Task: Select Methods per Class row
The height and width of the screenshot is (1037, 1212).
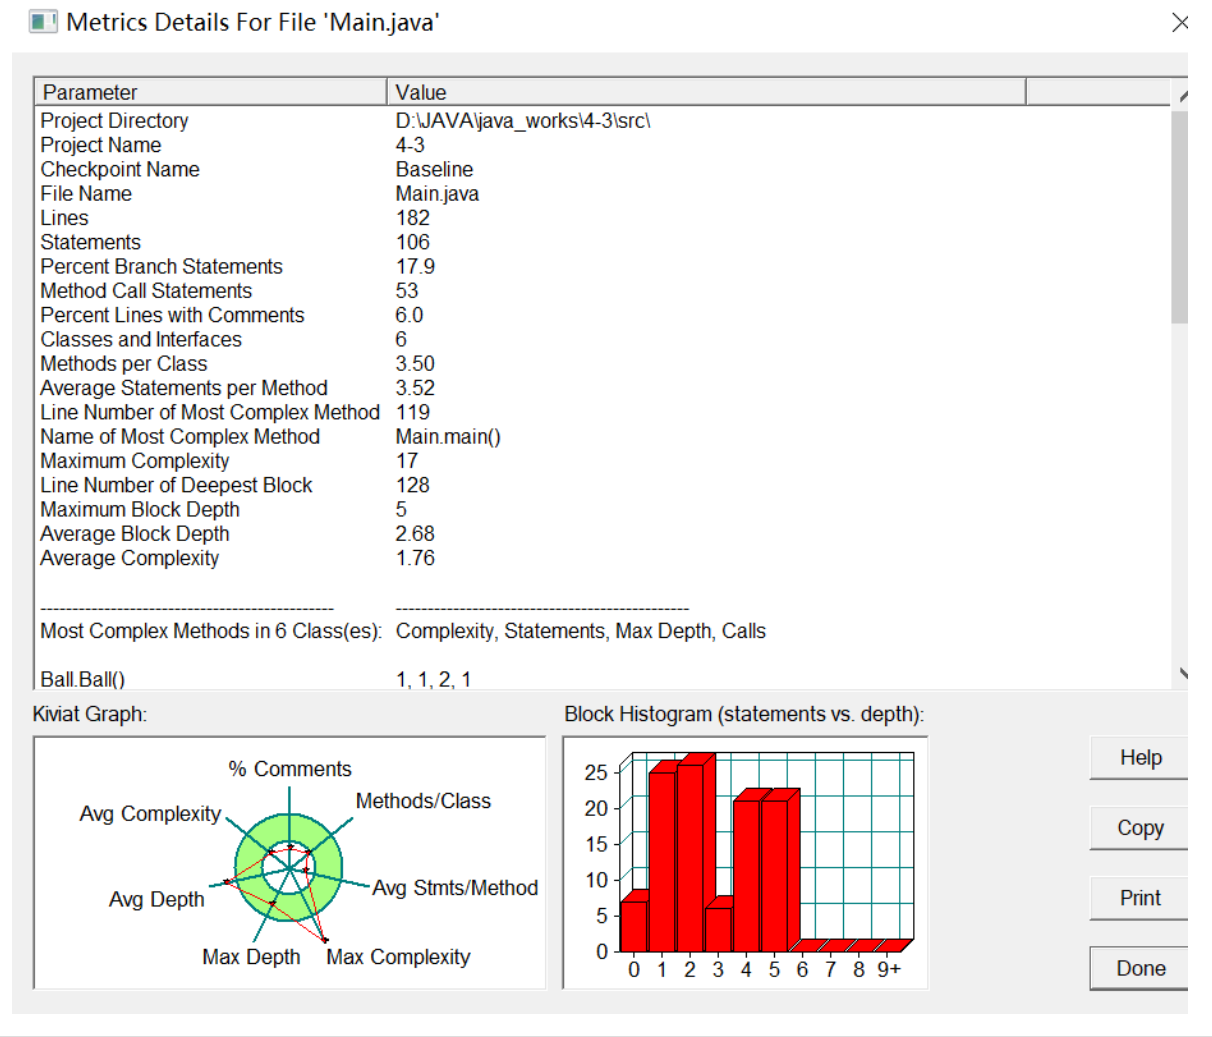Action: tap(602, 364)
